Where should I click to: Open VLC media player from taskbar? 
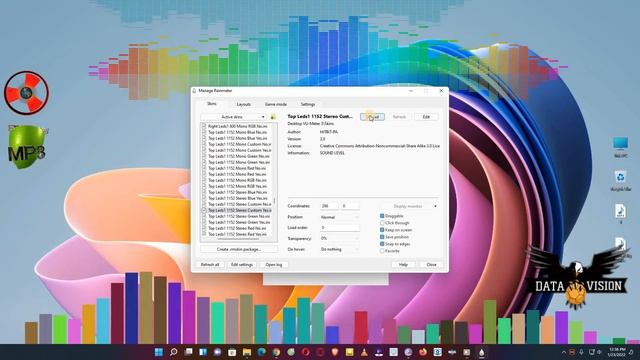click(364, 352)
